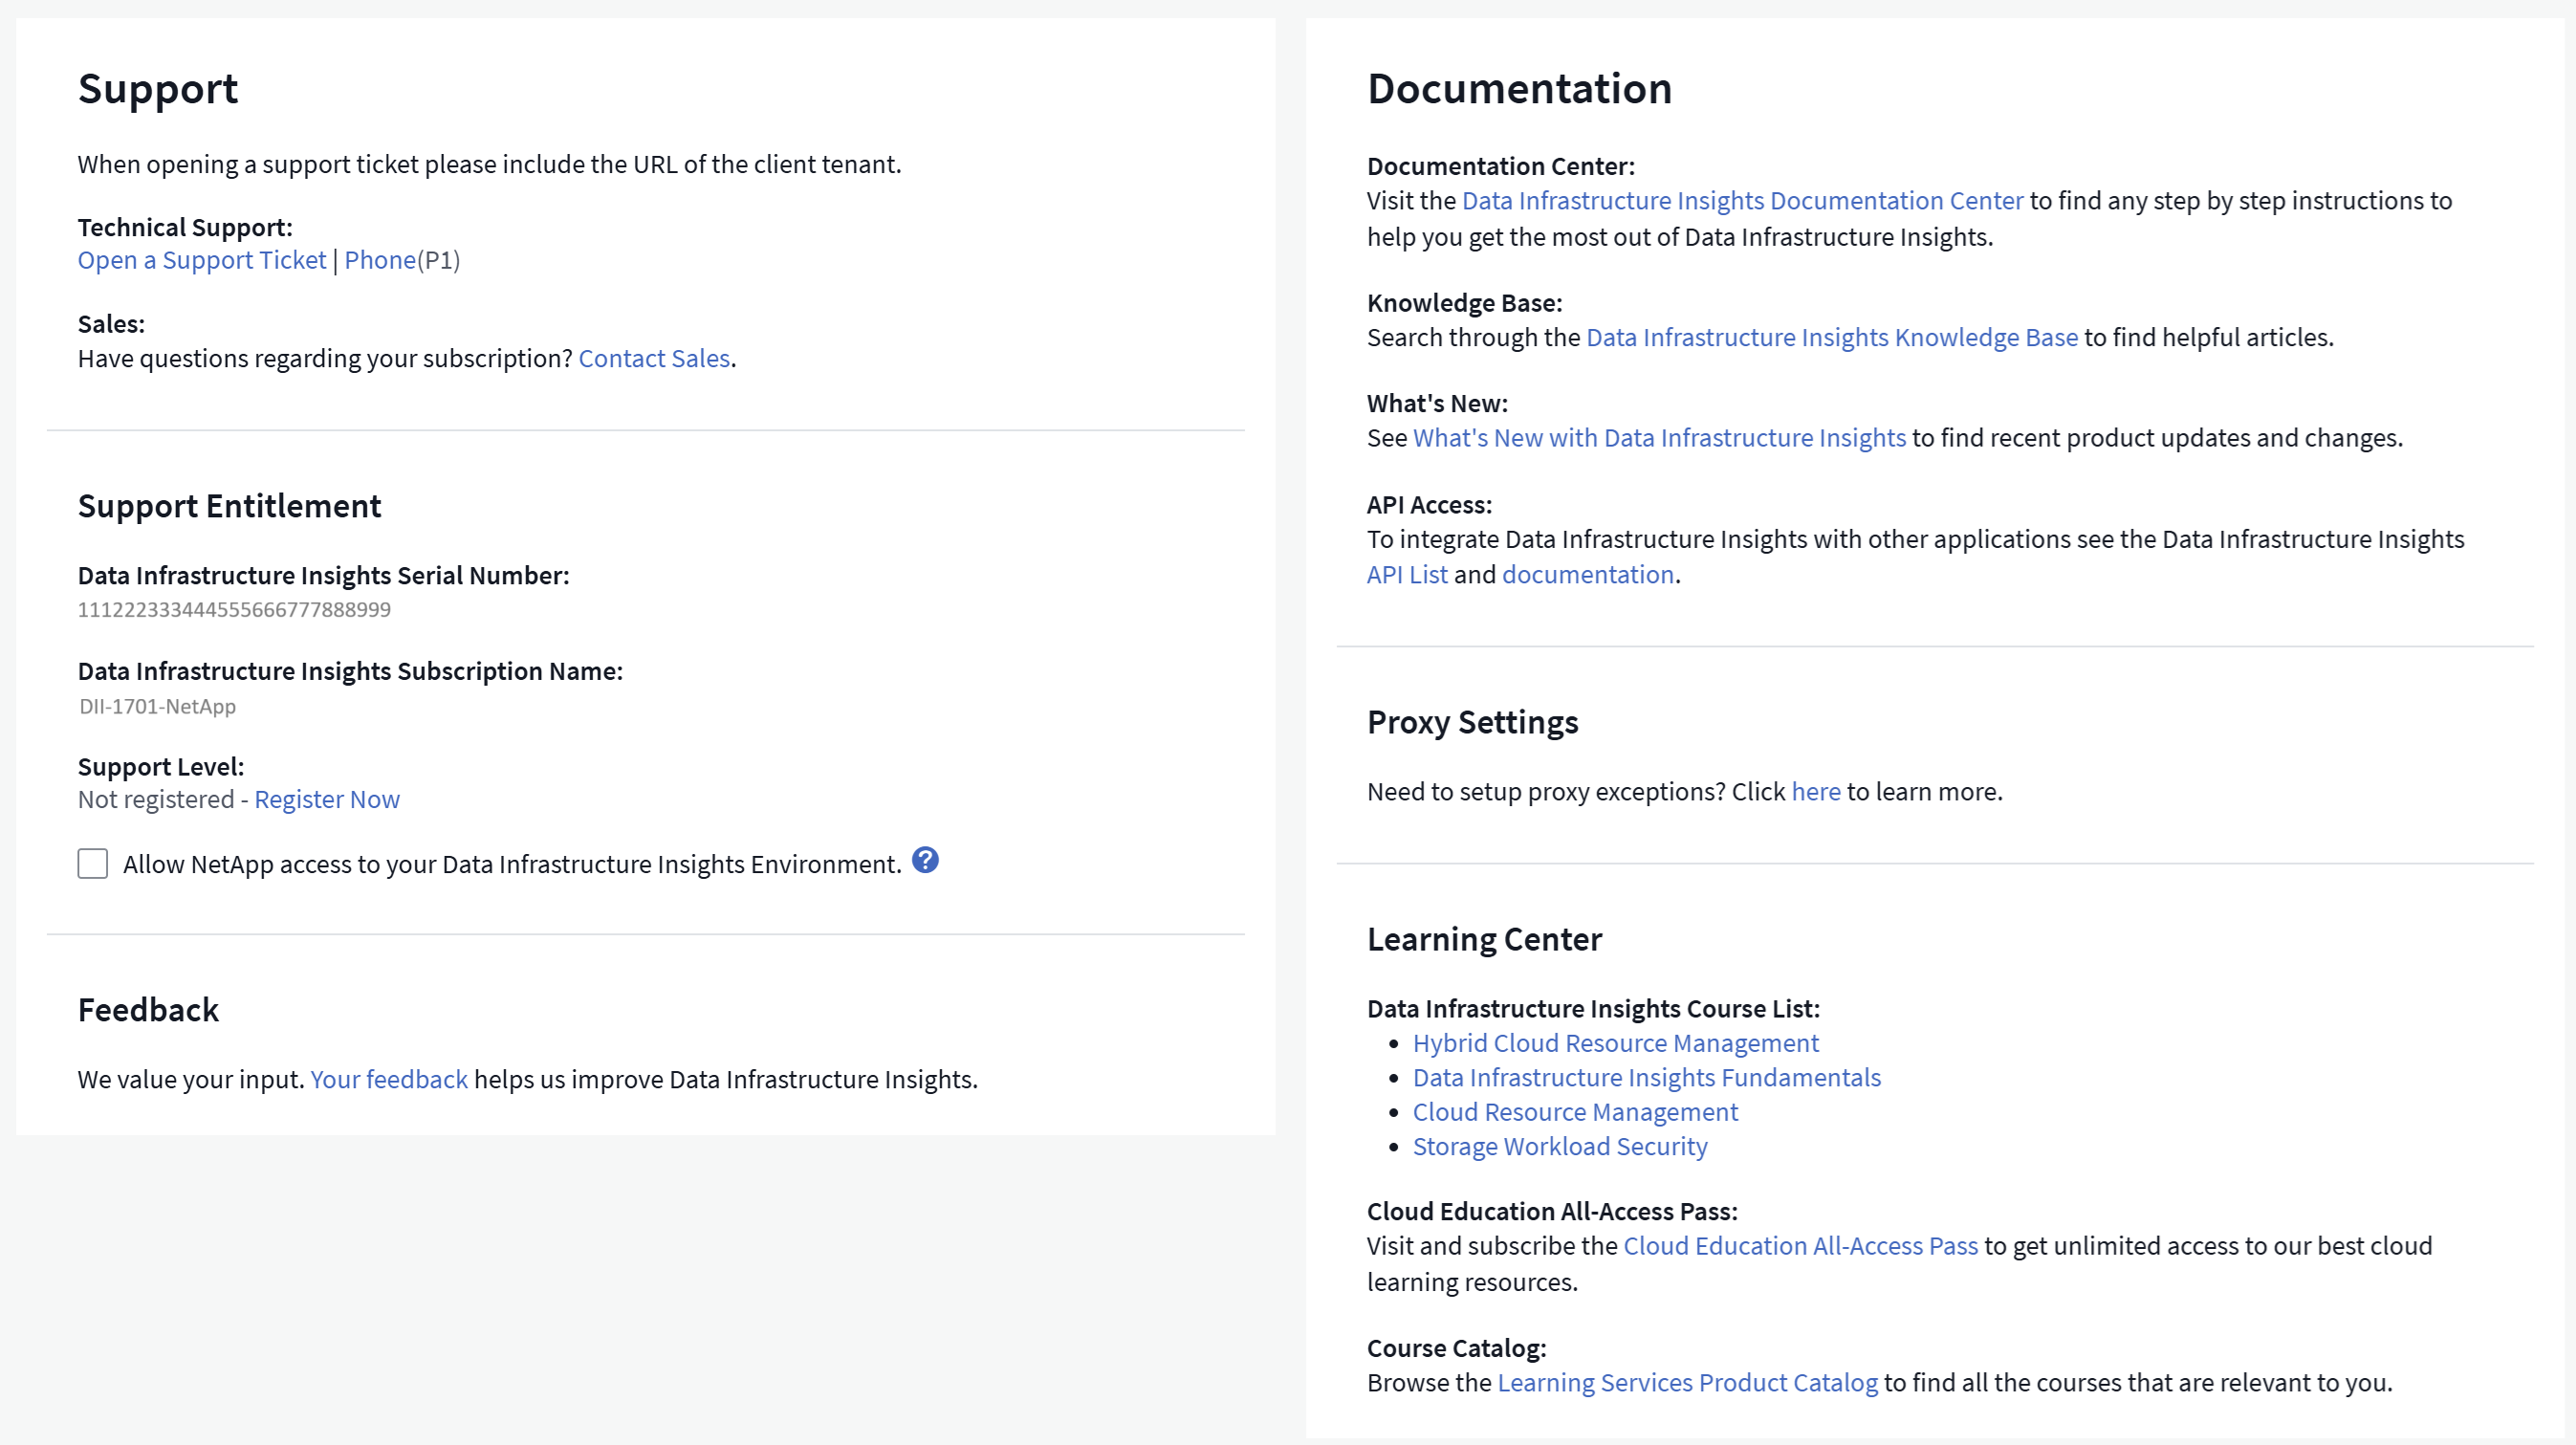Click Register Now link
The width and height of the screenshot is (2576, 1445).
click(x=327, y=799)
